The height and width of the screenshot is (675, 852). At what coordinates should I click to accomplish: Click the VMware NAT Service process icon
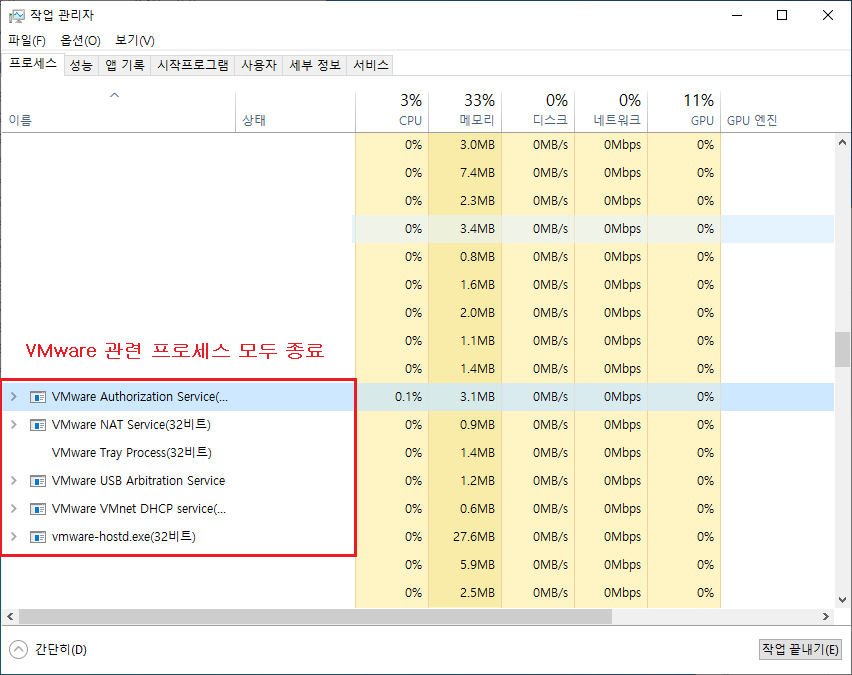tap(37, 425)
